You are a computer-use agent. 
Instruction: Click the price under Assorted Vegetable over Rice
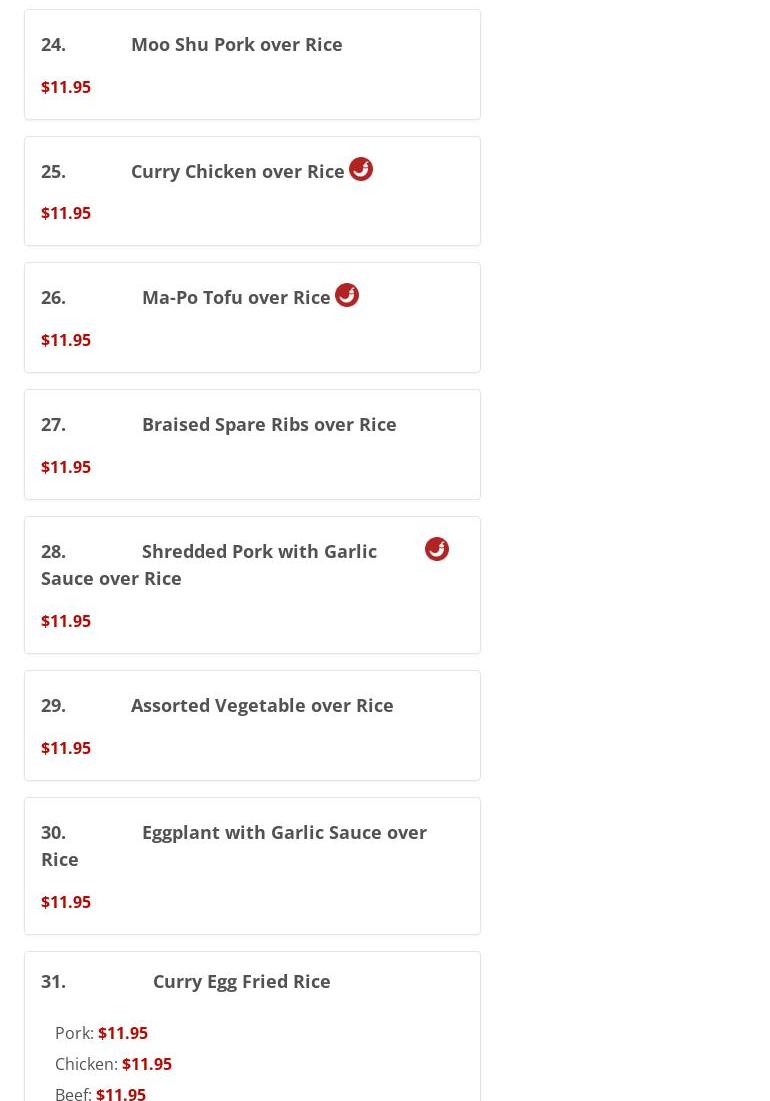66,748
